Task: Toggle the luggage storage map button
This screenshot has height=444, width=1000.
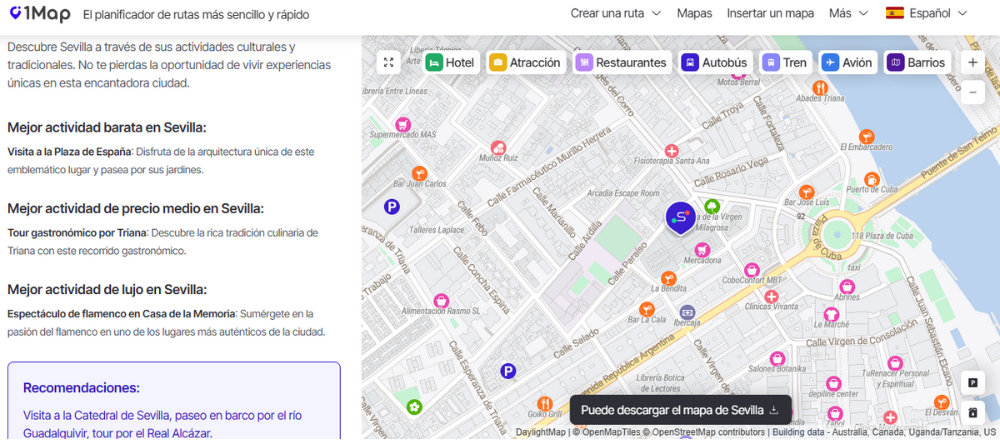Action: 973,412
